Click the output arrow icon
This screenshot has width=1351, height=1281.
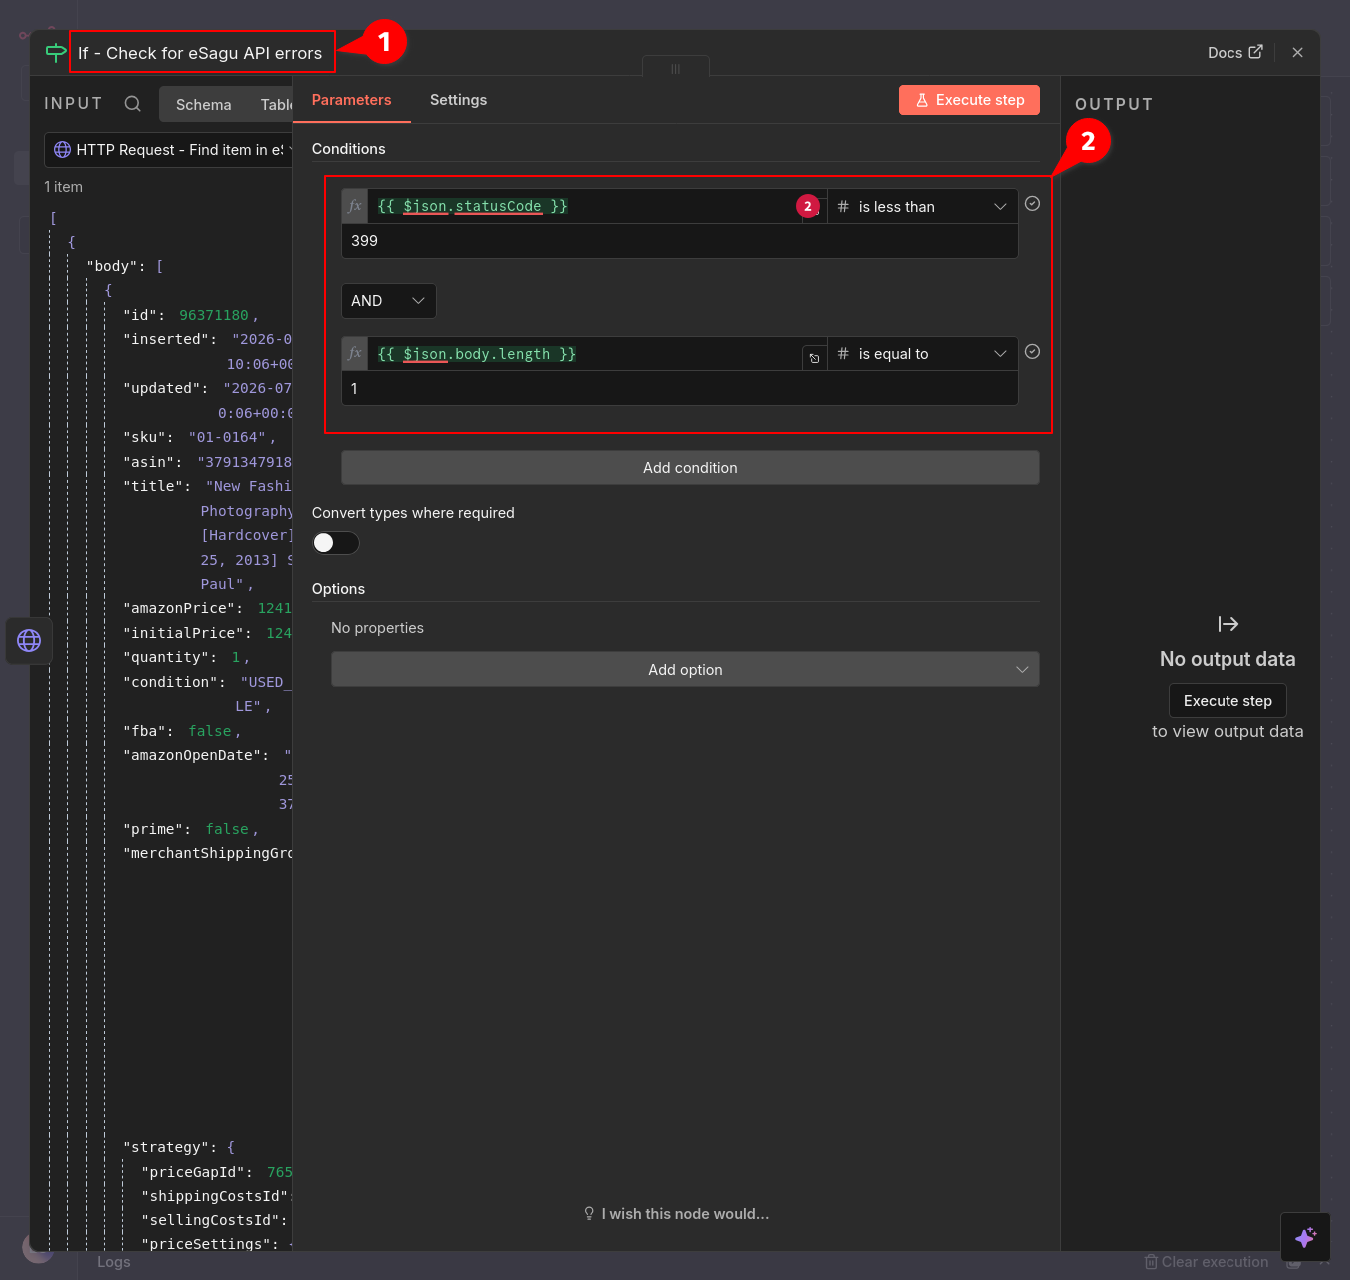tap(1228, 625)
